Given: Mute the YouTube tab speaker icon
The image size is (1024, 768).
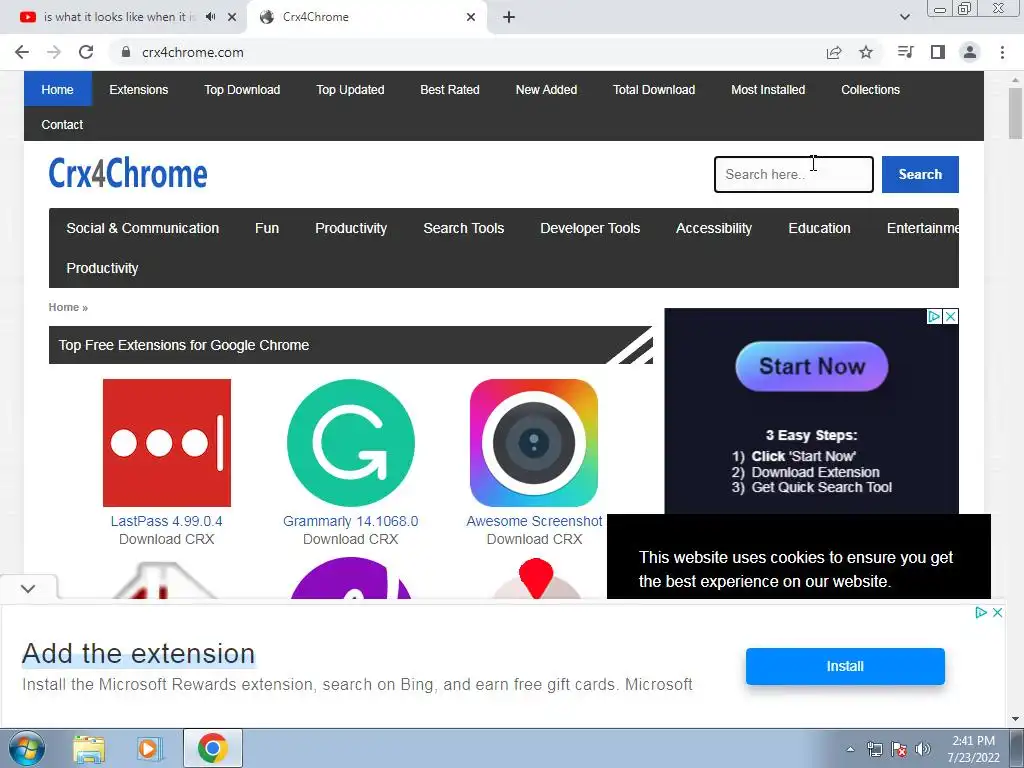Looking at the screenshot, I should (210, 17).
